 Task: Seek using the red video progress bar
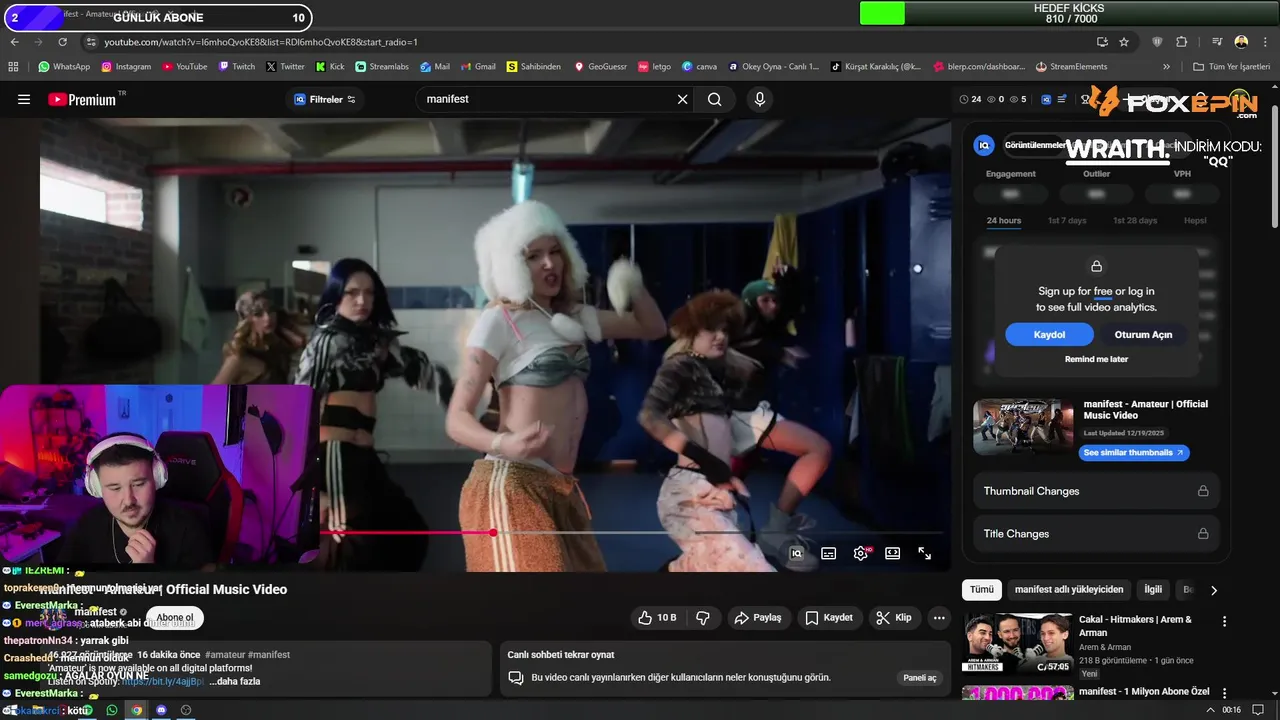[x=630, y=532]
